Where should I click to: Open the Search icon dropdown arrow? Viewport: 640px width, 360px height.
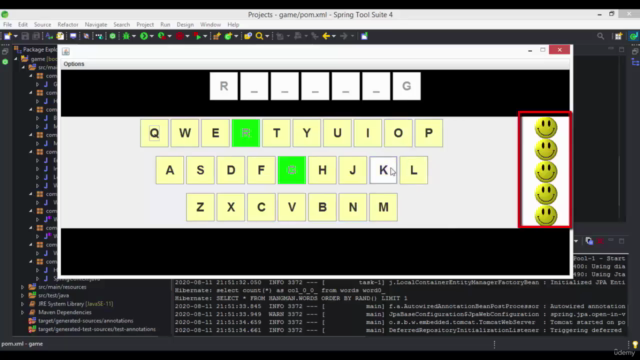click(x=267, y=36)
